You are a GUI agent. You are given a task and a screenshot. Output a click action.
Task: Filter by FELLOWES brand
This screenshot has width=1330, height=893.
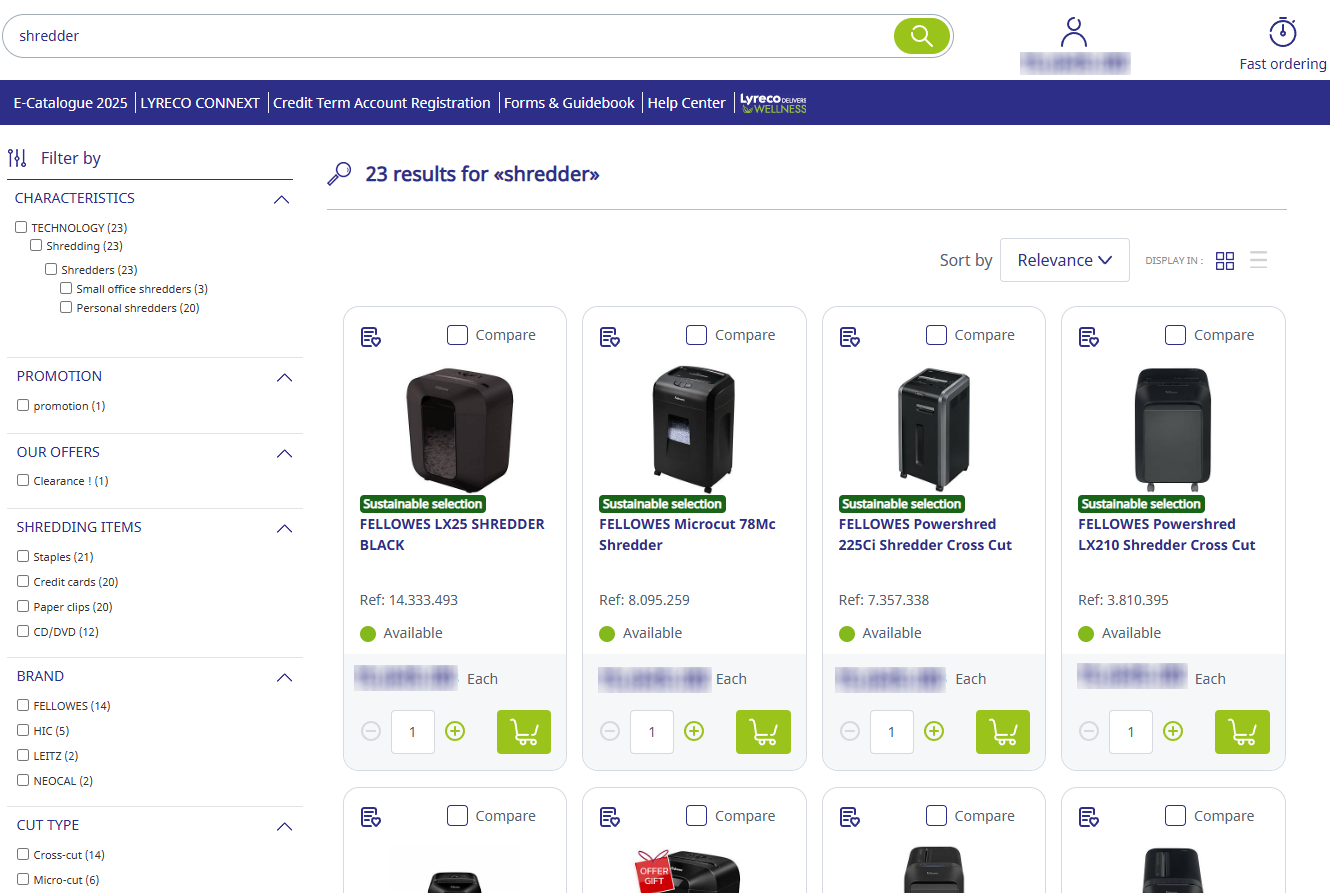point(23,706)
